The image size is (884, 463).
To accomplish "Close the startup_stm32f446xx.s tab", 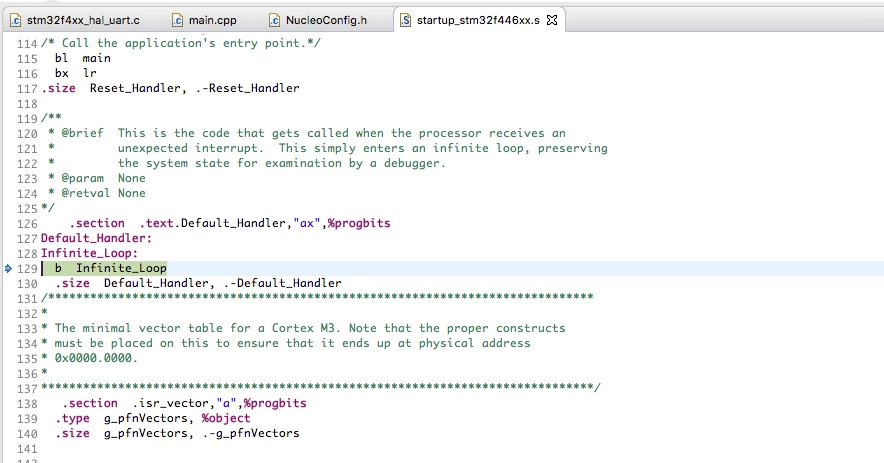I will 552,20.
